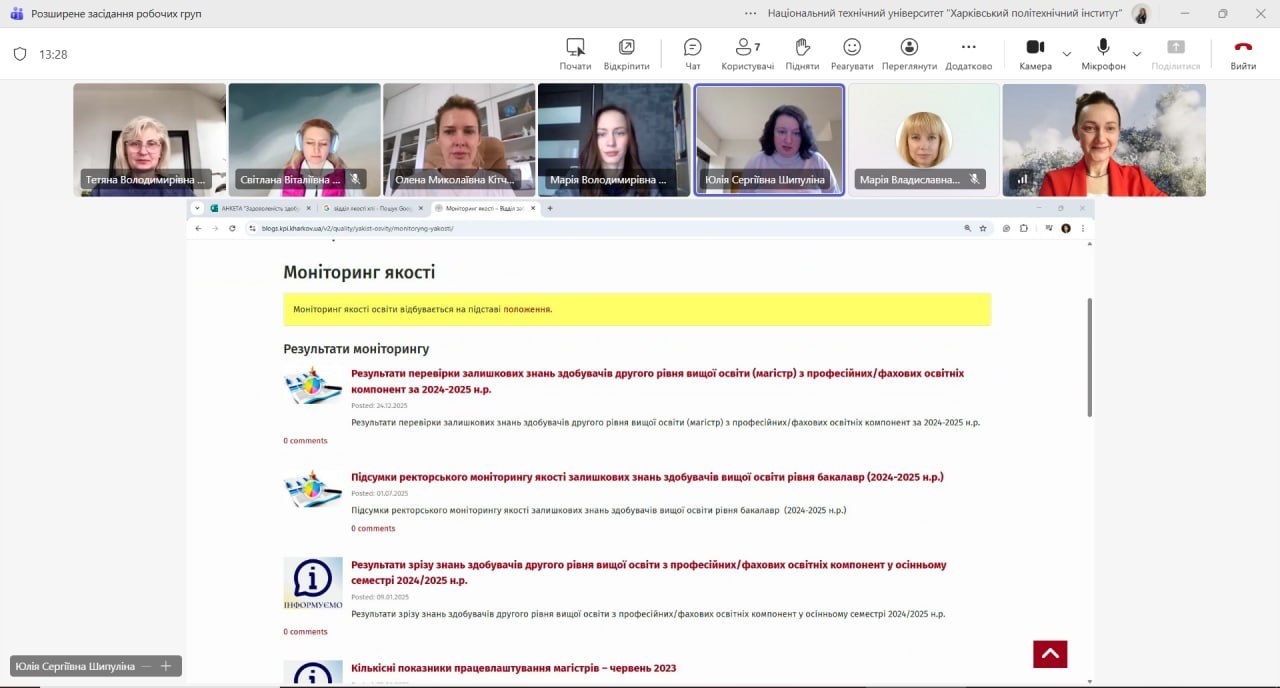Viewport: 1280px width, 688px height.
Task: Open the Переглянути view options
Action: pos(909,48)
